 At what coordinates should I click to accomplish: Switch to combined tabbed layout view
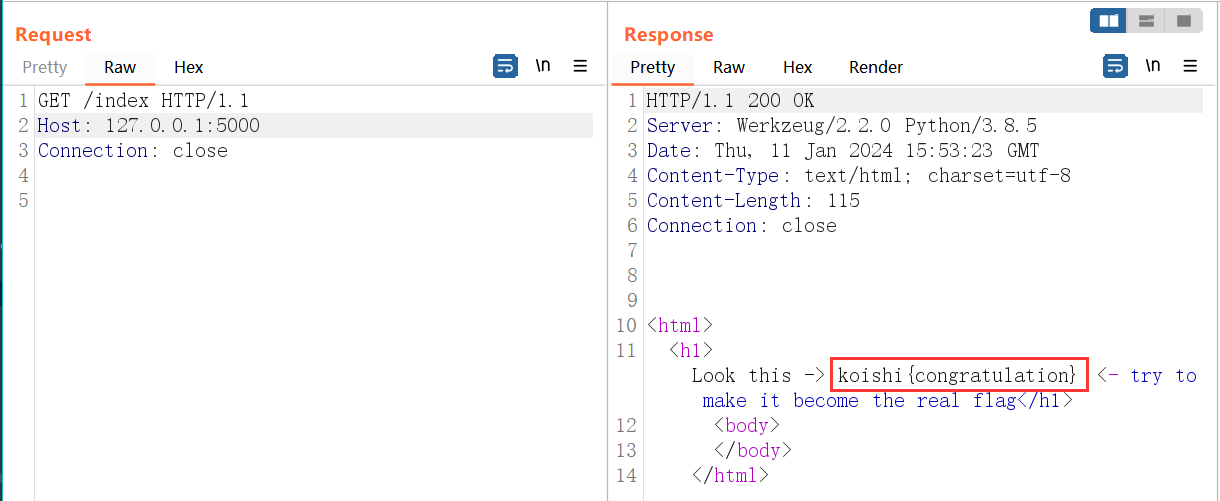click(x=1184, y=21)
